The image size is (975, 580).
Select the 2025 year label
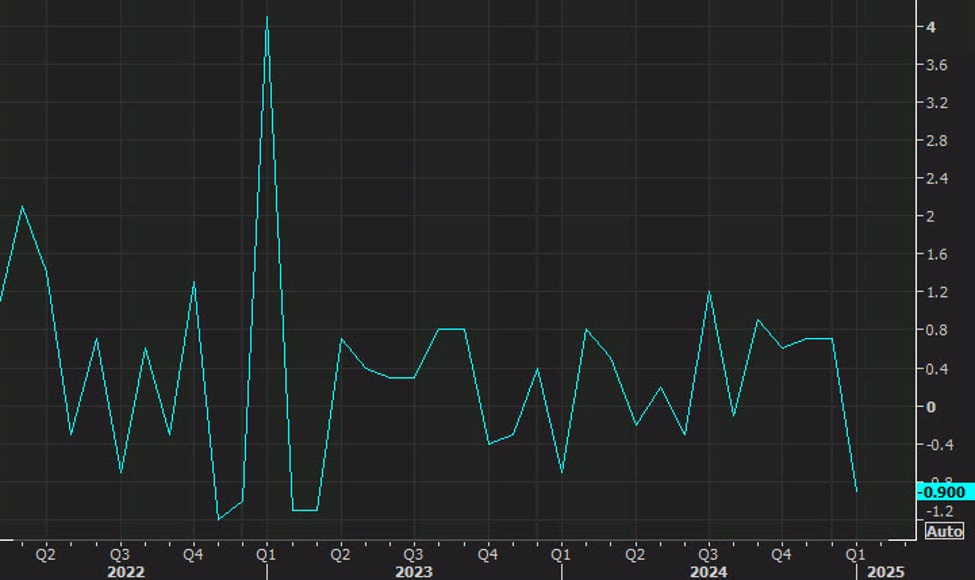(x=887, y=572)
